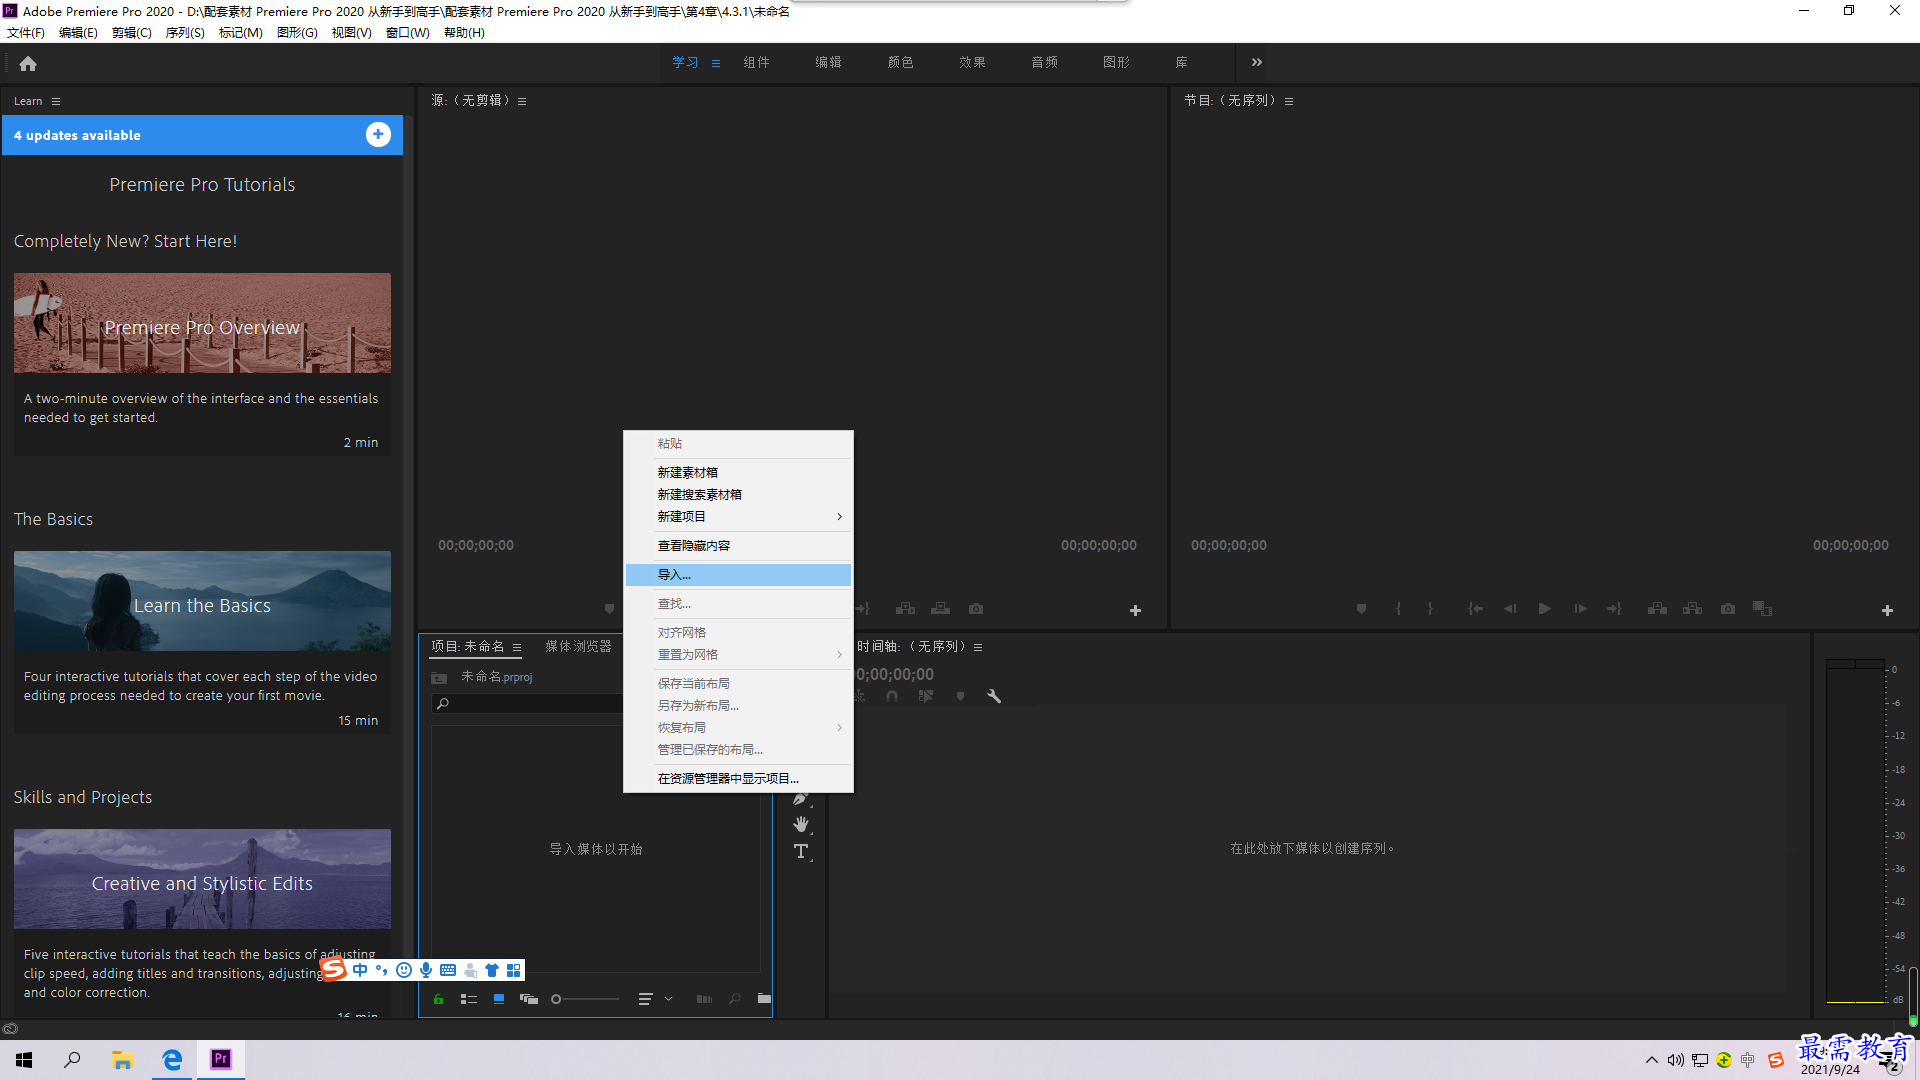Export frame from the program monitor
Image resolution: width=1920 pixels, height=1080 pixels.
[x=1728, y=608]
